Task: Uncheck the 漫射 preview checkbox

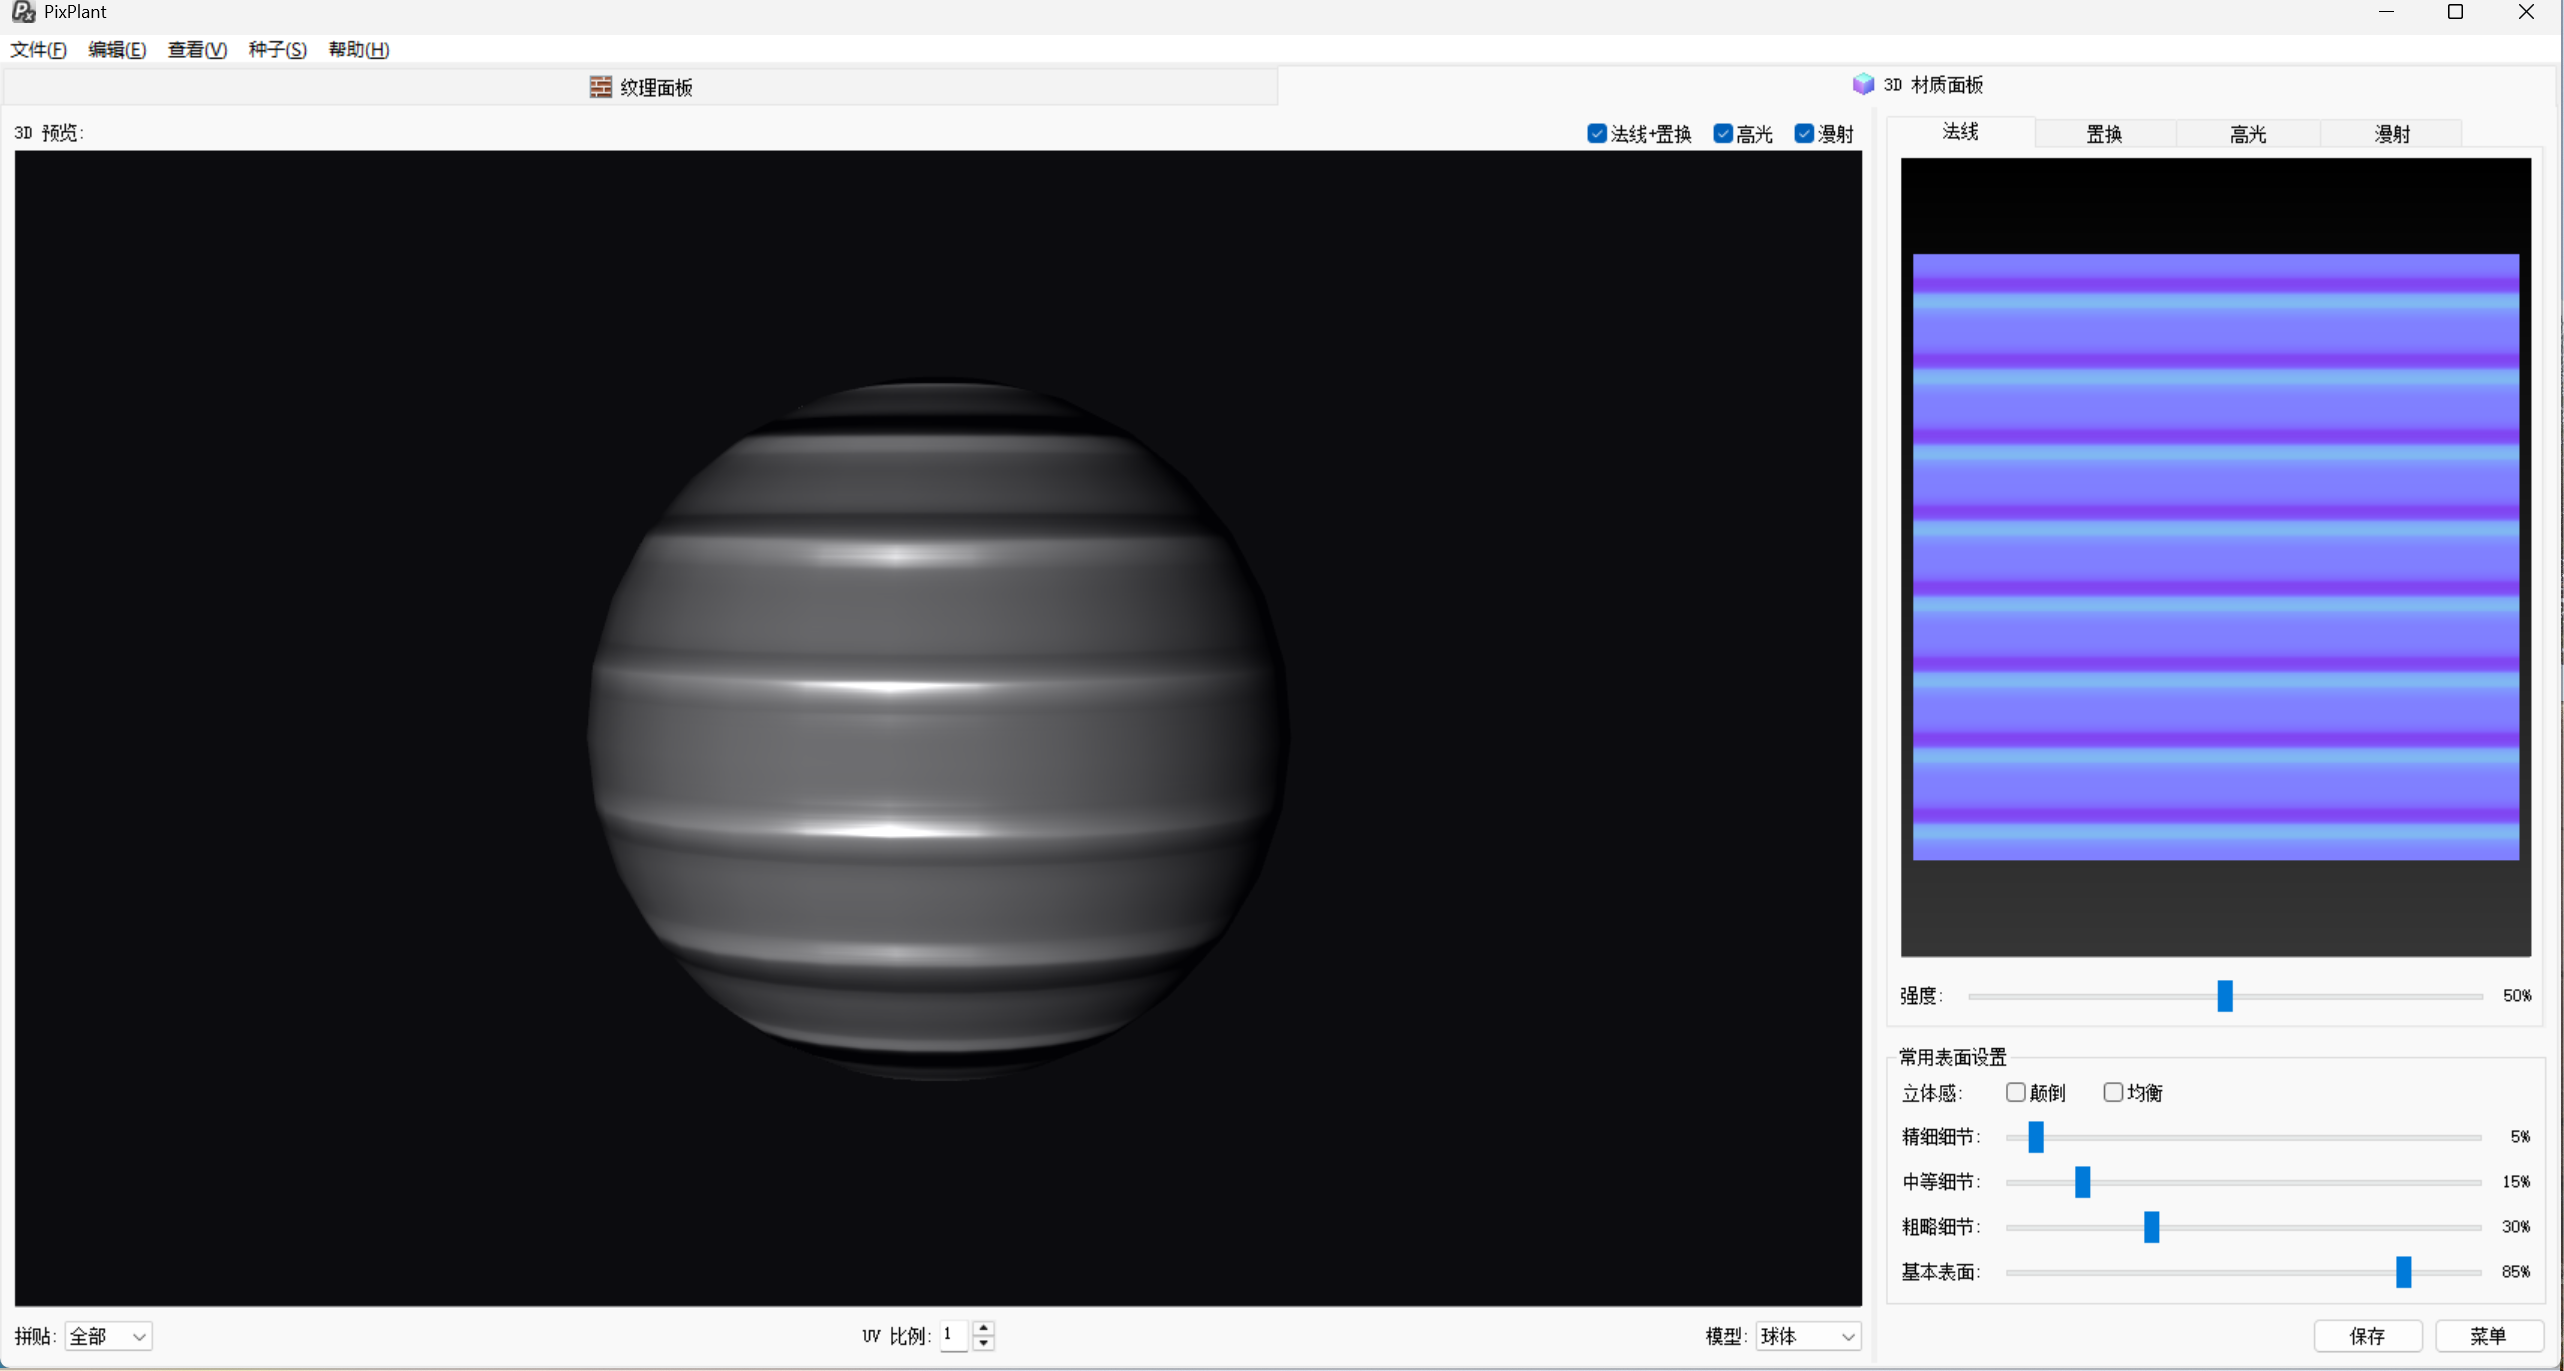Action: [x=1803, y=134]
